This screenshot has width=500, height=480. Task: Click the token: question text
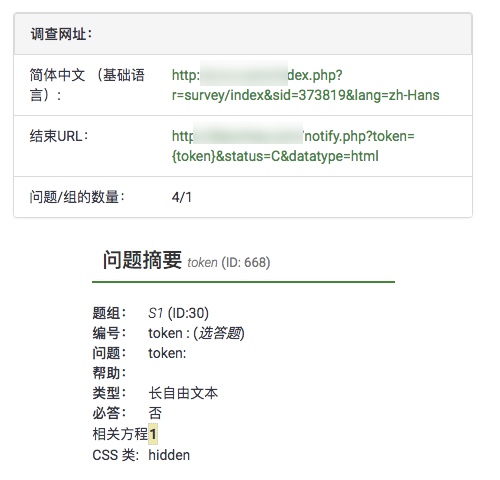[167, 353]
